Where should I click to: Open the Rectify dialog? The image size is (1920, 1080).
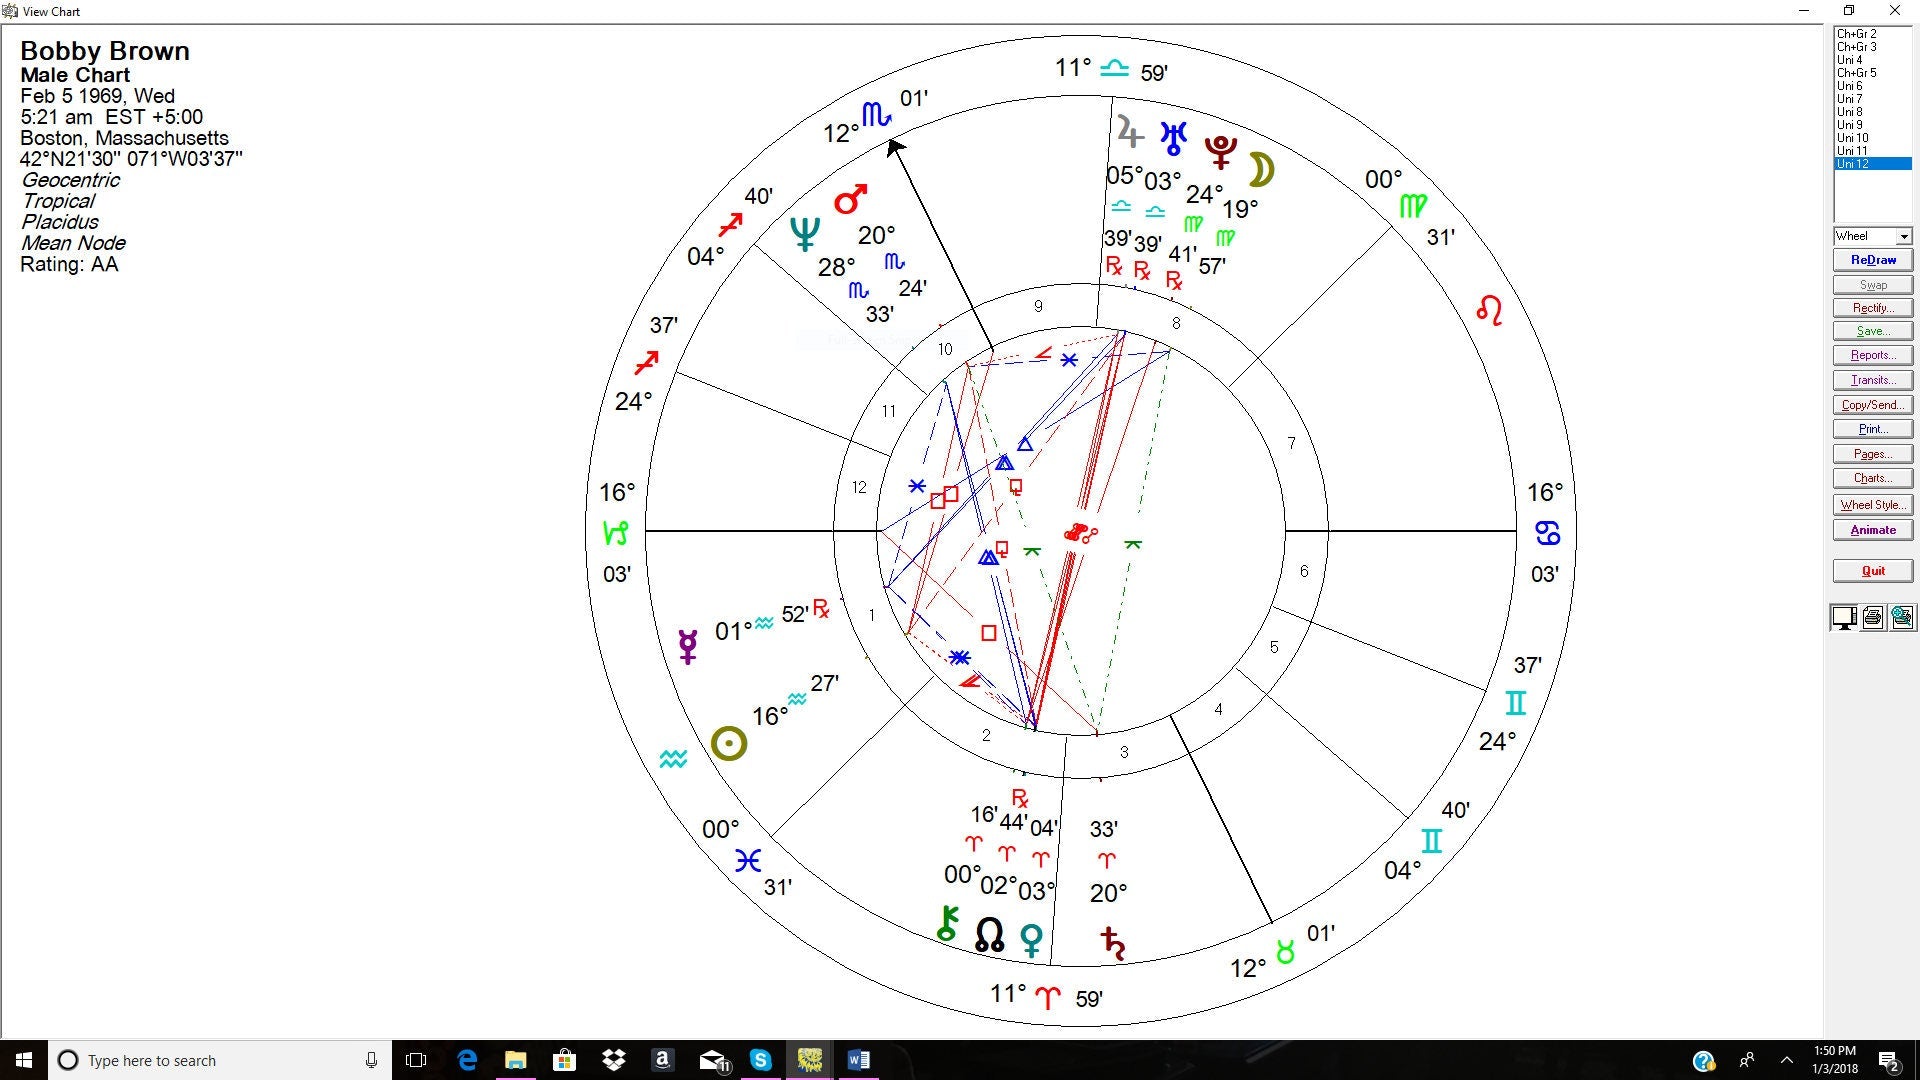click(x=1872, y=308)
